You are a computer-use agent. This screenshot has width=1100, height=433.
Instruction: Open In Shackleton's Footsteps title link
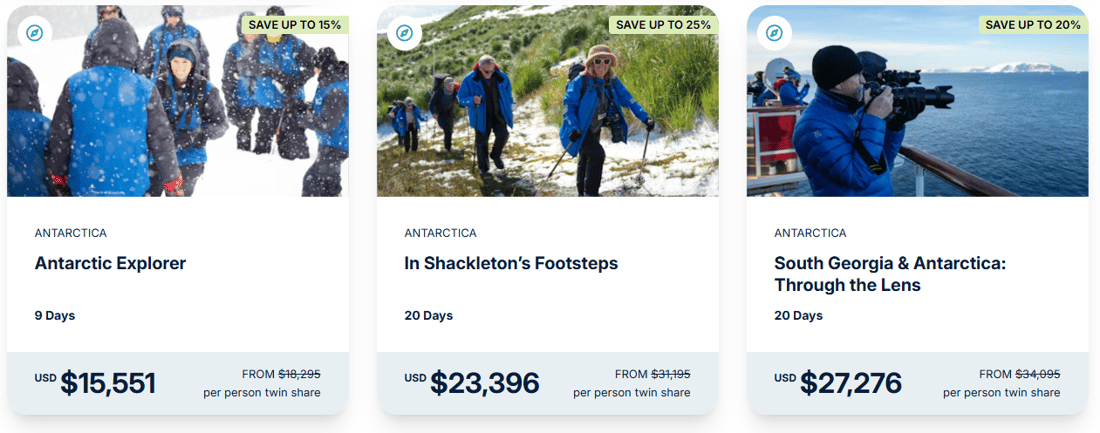tap(511, 264)
